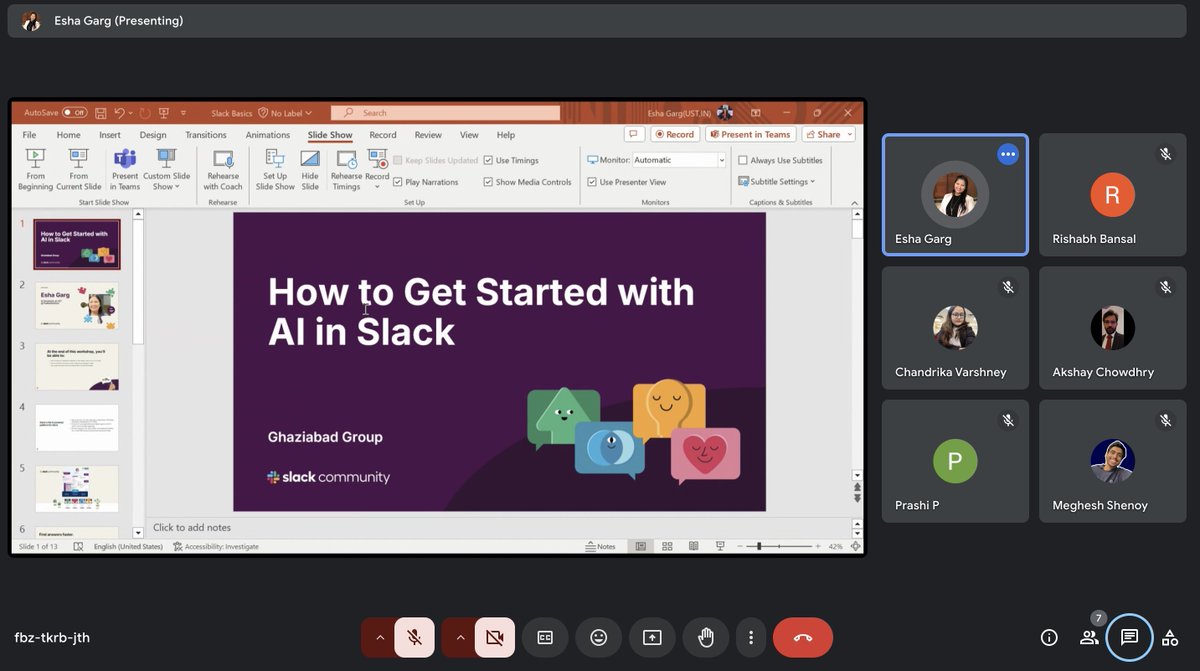Open options on Esha Garg tile

coord(1007,154)
